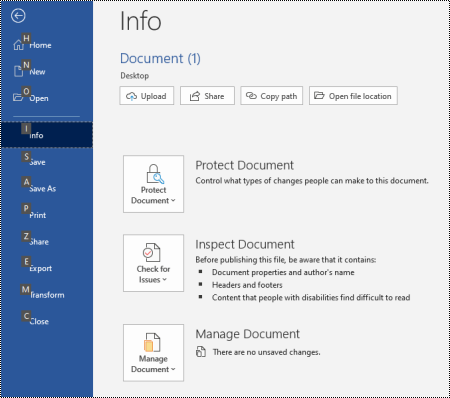This screenshot has height=398, width=450.
Task: Click the back arrow circle icon
Action: [18, 16]
